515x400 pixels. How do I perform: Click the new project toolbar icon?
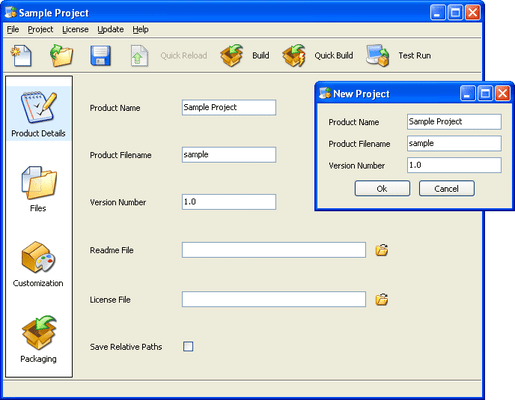pos(21,55)
